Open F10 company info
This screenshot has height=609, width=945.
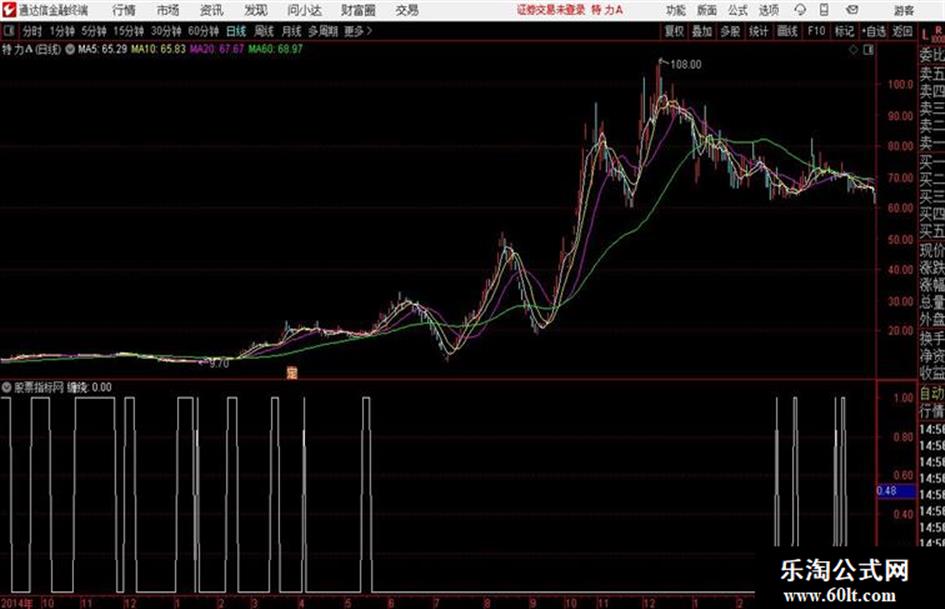click(x=817, y=31)
